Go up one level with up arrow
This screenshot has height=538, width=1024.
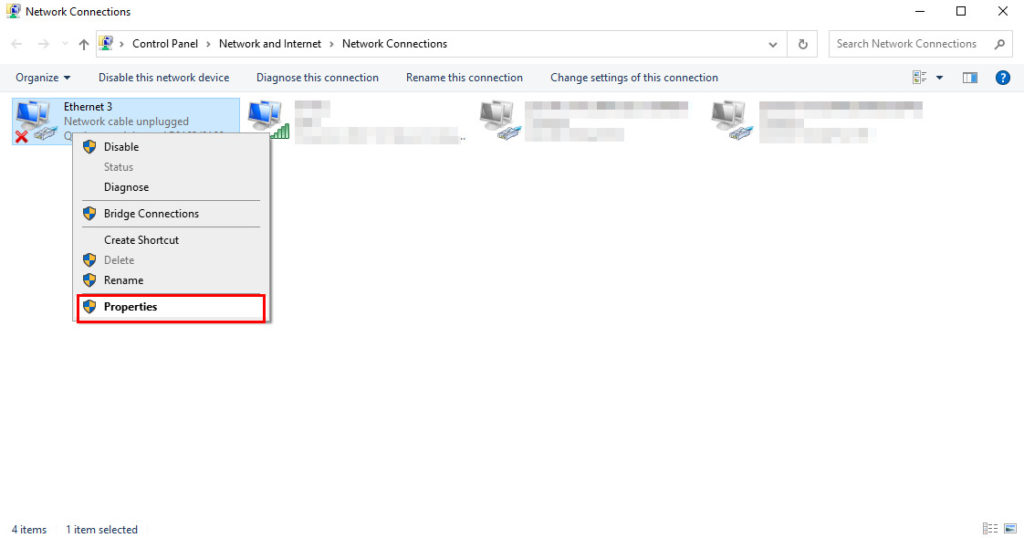coord(83,44)
